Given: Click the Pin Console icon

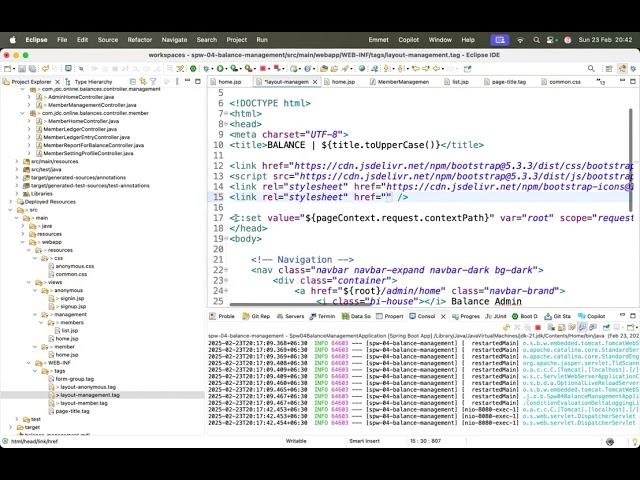Looking at the screenshot, I should pyautogui.click(x=606, y=327).
